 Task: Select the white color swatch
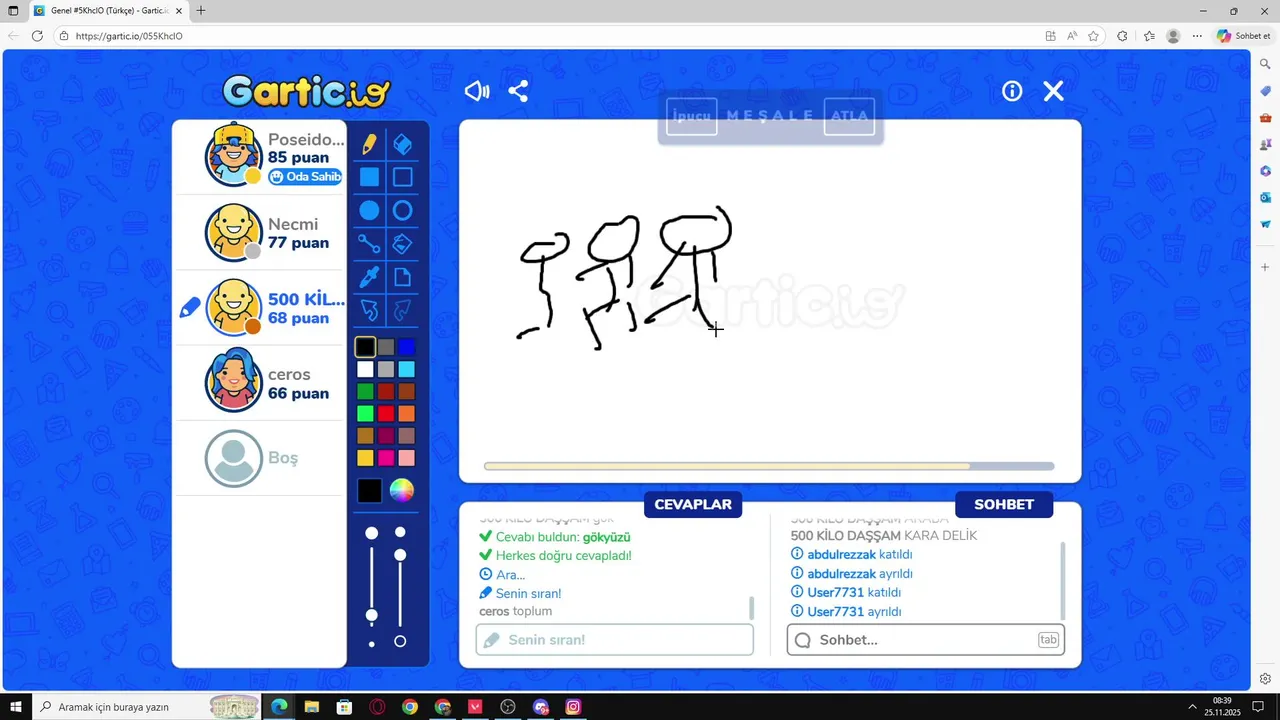click(365, 369)
